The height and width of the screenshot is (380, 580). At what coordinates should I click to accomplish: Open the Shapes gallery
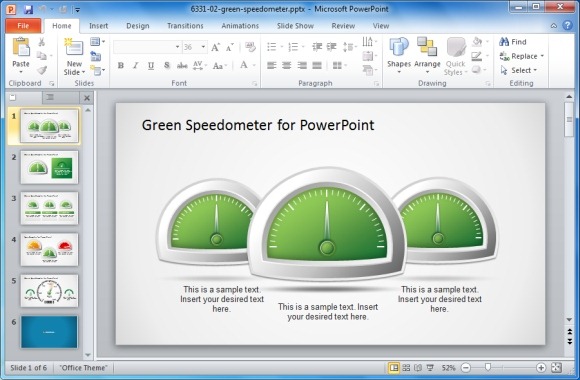[399, 55]
